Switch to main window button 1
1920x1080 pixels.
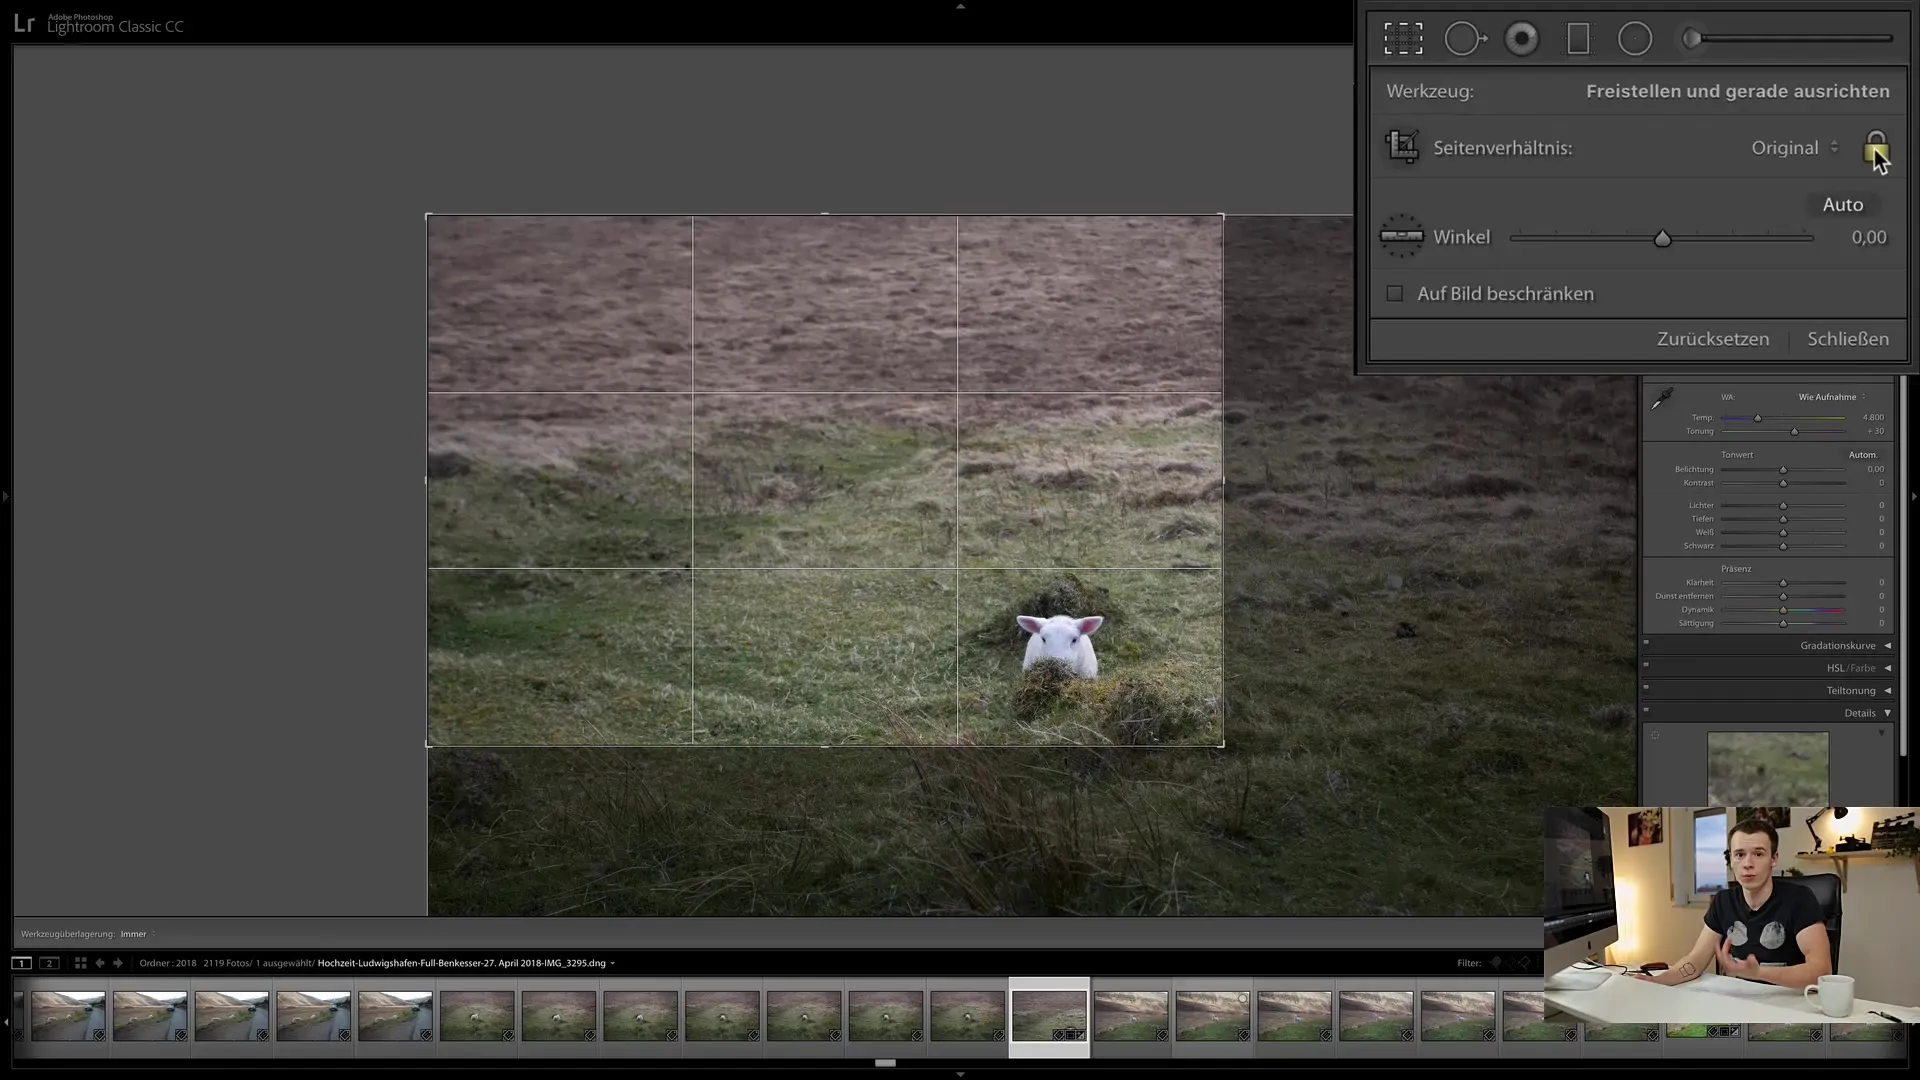[21, 963]
